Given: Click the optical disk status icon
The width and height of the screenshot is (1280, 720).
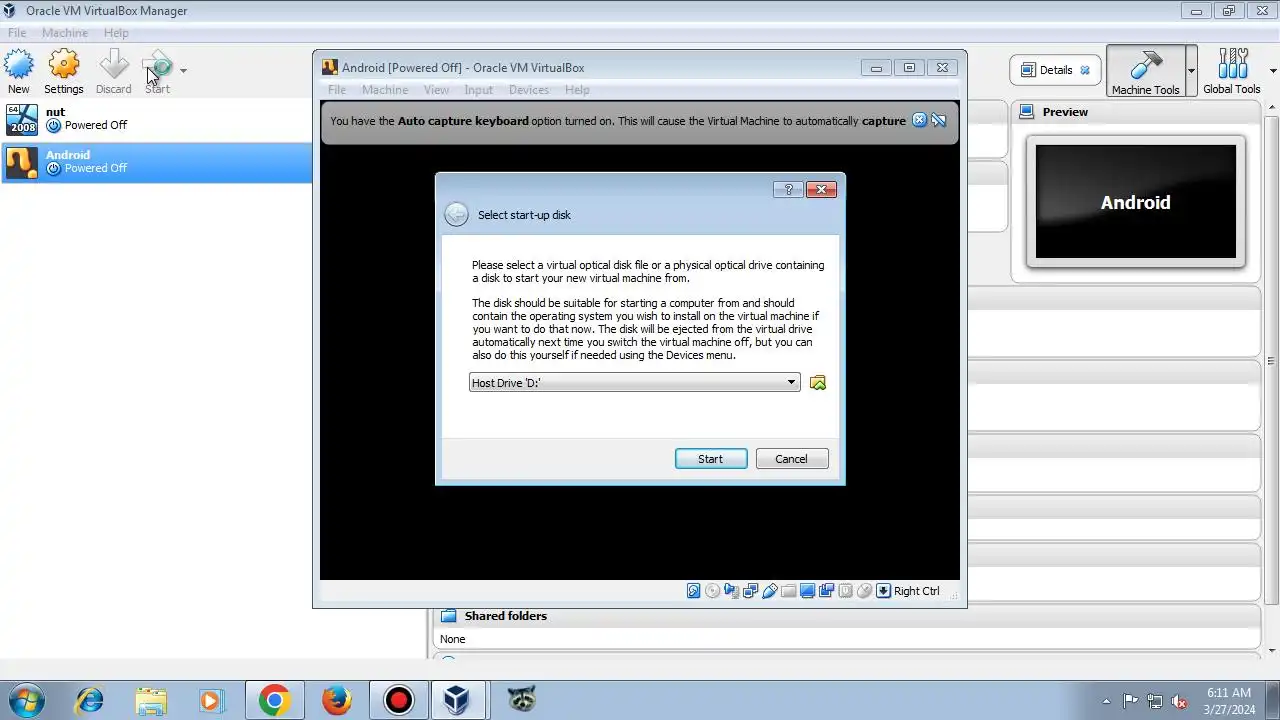Looking at the screenshot, I should pos(712,591).
